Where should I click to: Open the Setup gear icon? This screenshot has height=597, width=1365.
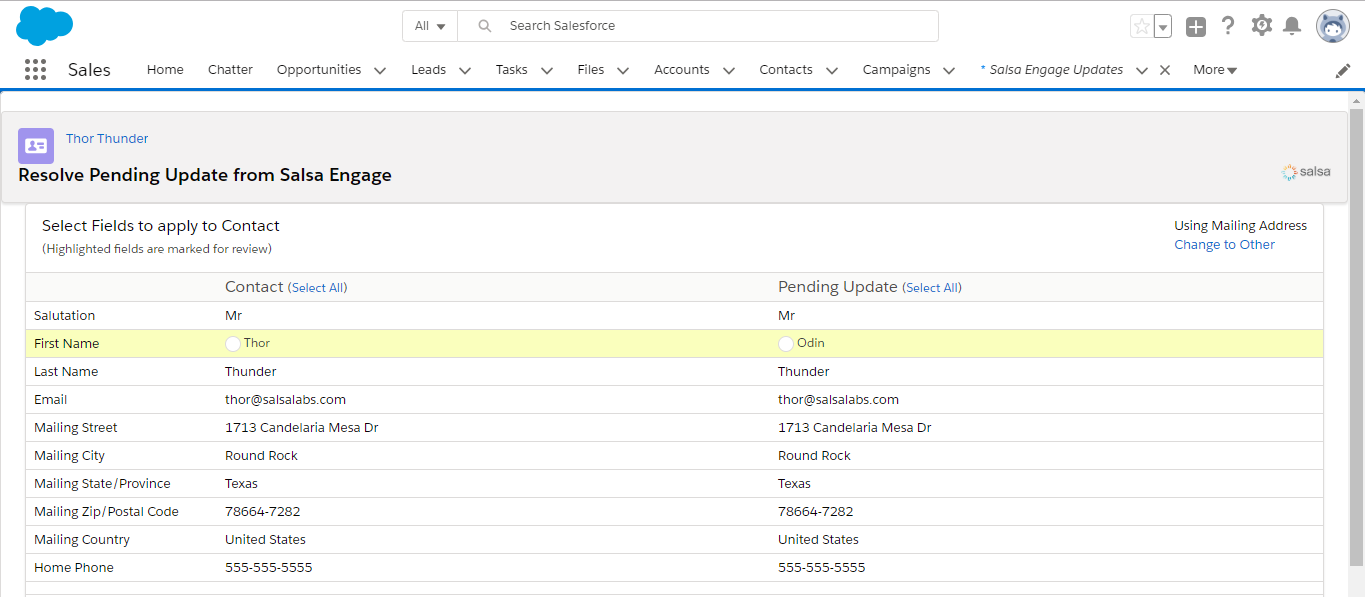tap(1261, 26)
